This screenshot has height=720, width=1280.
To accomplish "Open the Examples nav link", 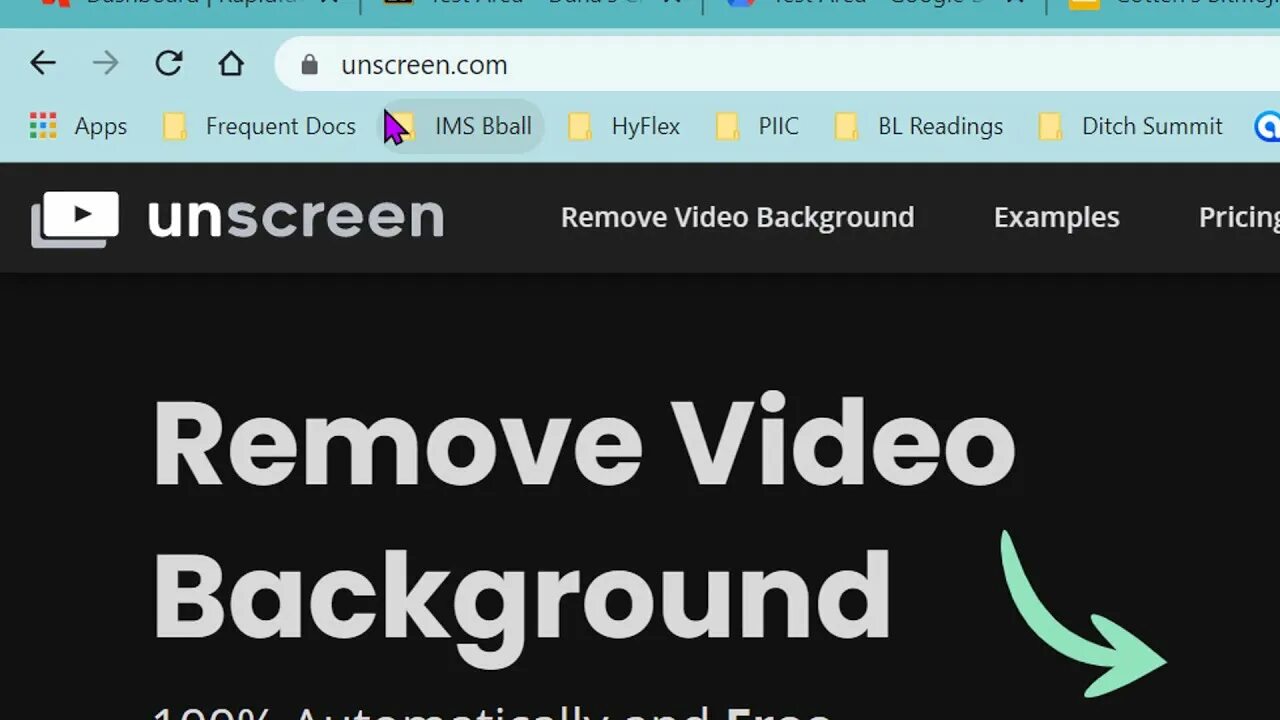I will (1056, 217).
